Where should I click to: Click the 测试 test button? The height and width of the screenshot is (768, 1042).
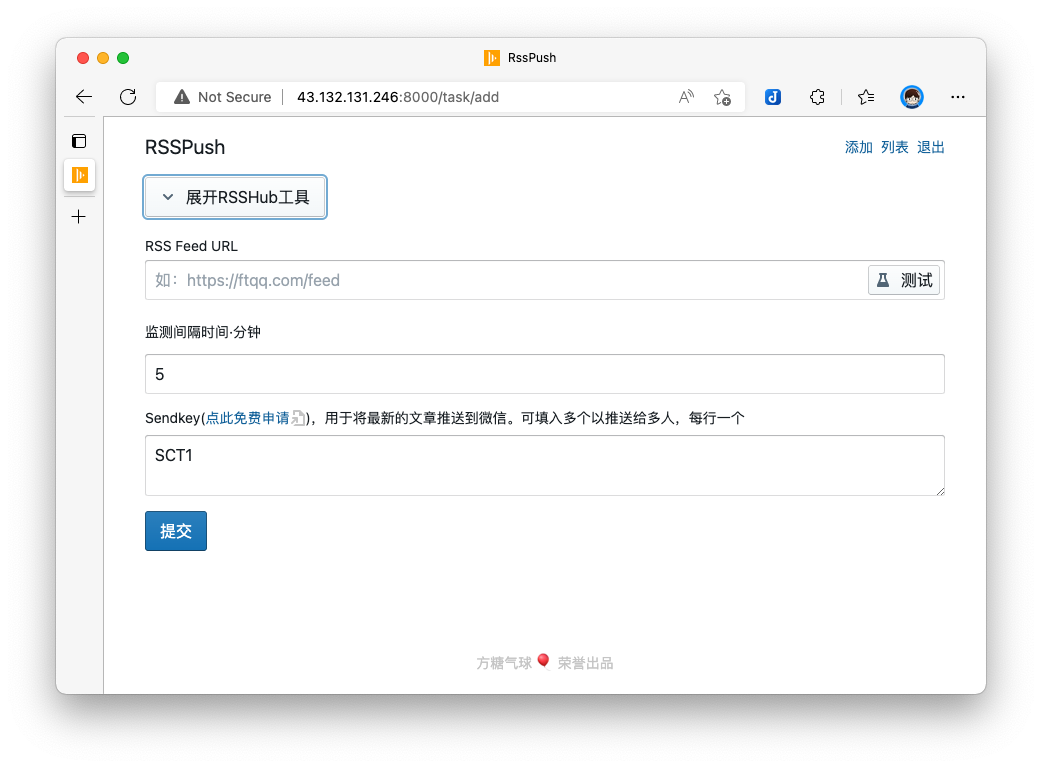[904, 280]
